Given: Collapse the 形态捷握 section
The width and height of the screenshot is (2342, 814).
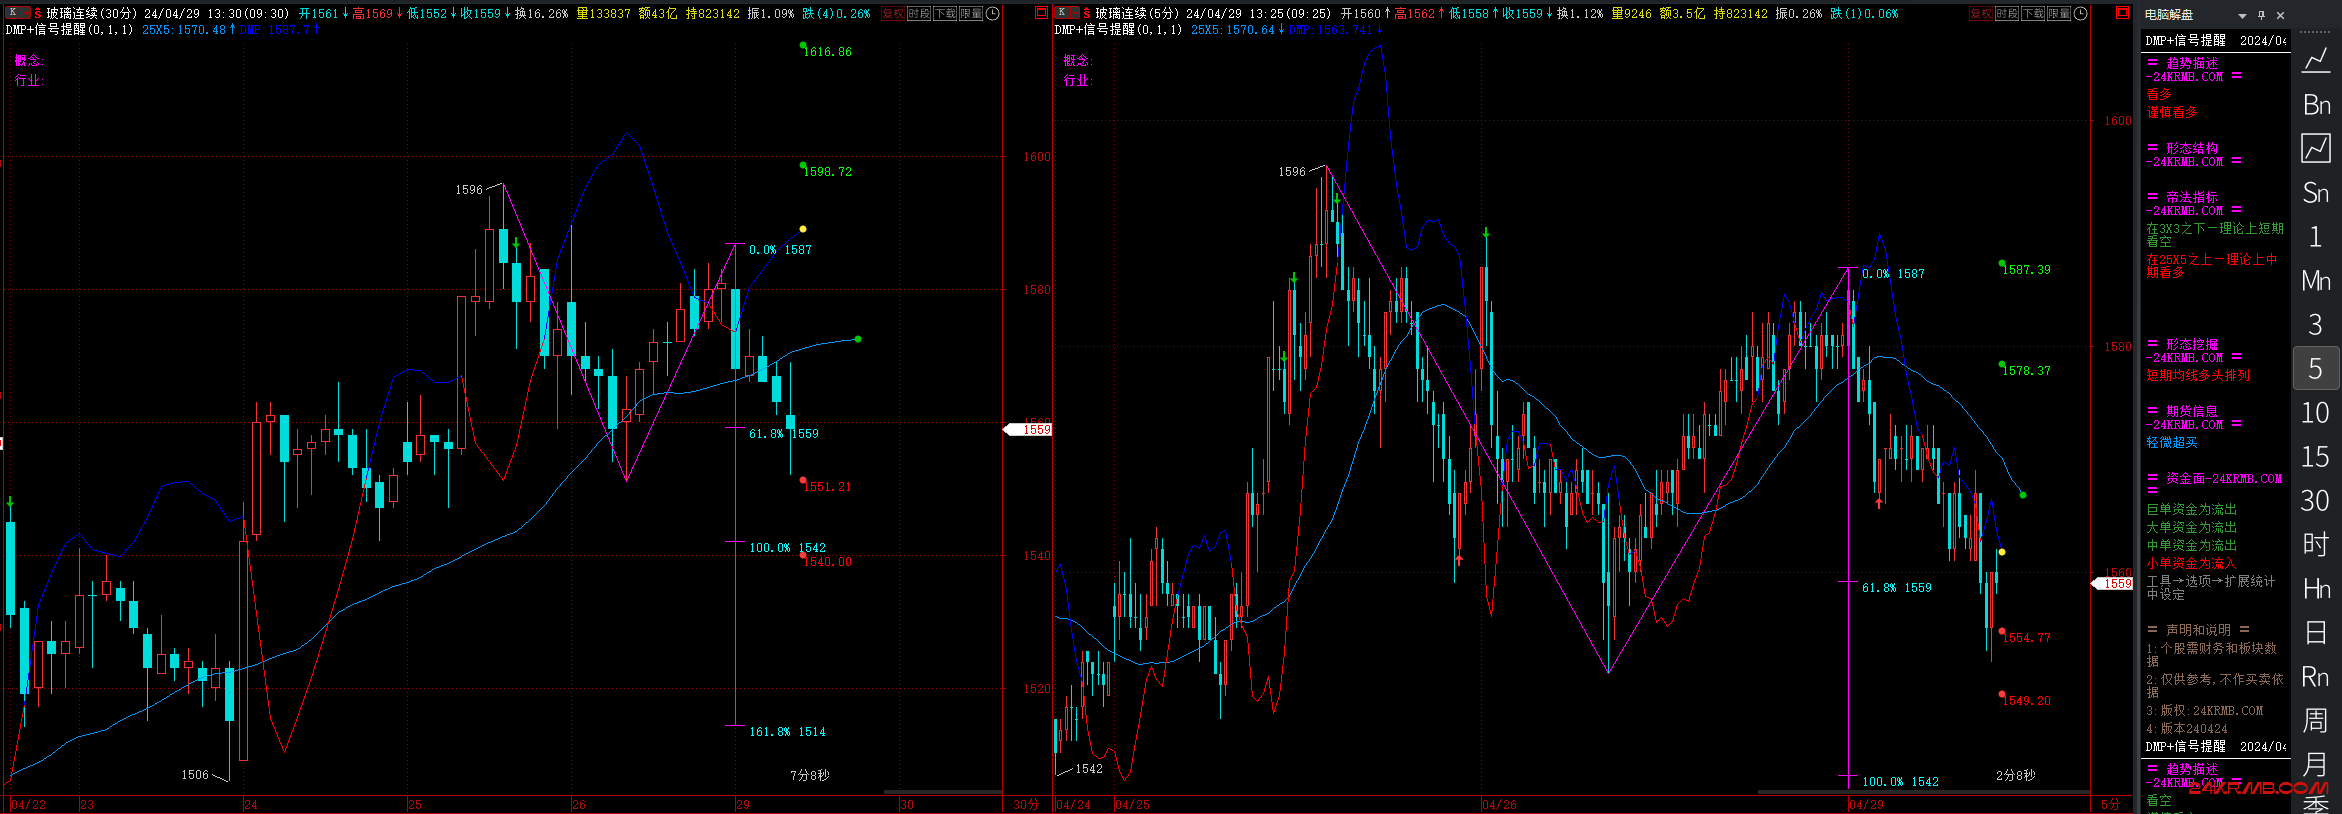Looking at the screenshot, I should pyautogui.click(x=2193, y=350).
